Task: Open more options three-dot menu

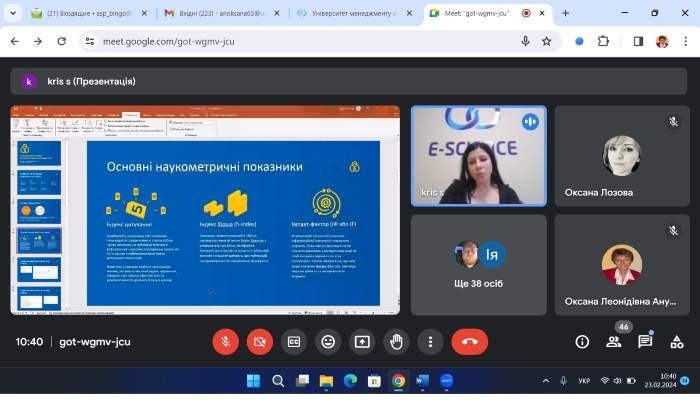Action: tap(430, 341)
